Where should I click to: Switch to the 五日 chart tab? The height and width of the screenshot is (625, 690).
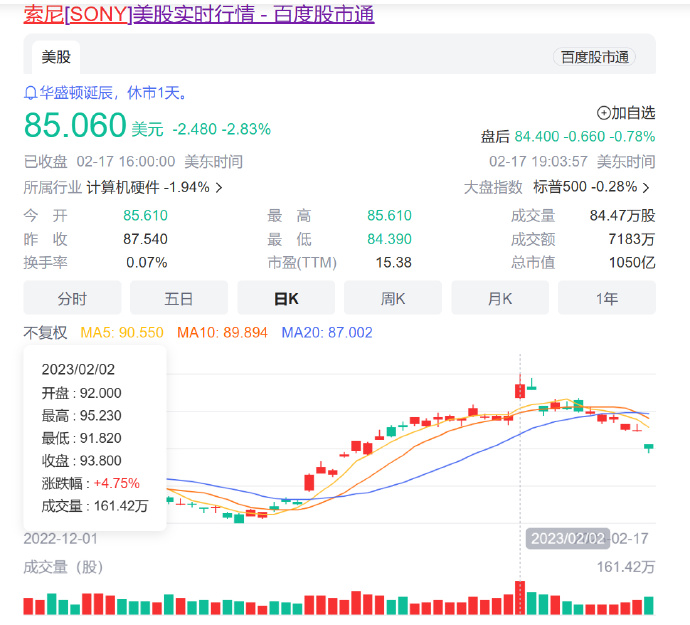[x=179, y=298]
